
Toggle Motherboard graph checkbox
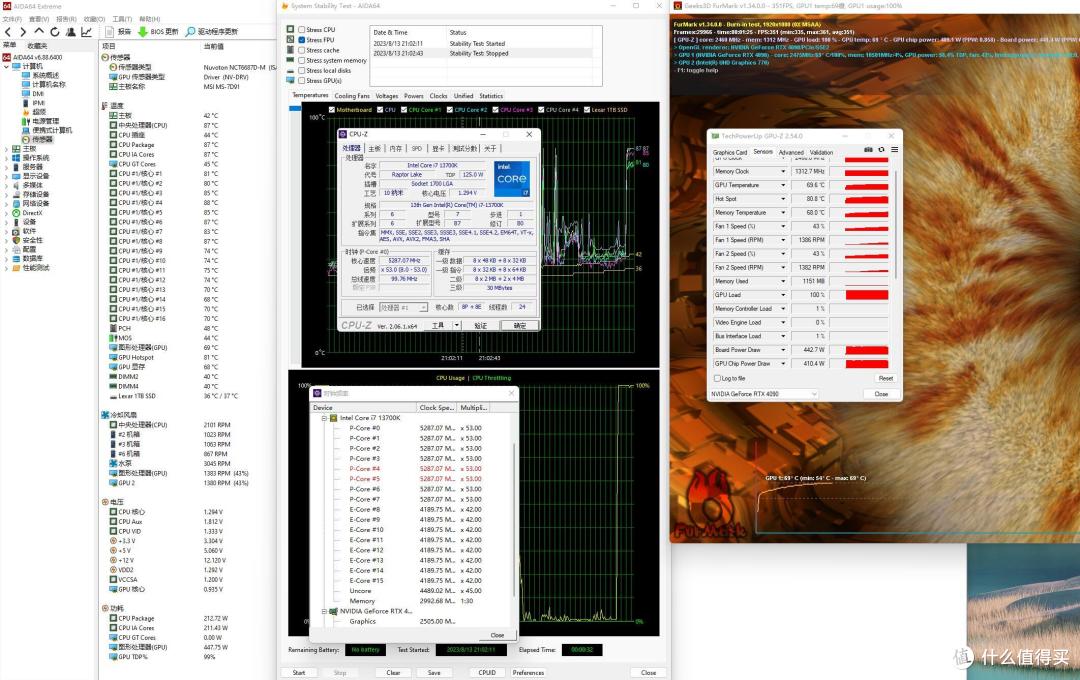click(332, 110)
